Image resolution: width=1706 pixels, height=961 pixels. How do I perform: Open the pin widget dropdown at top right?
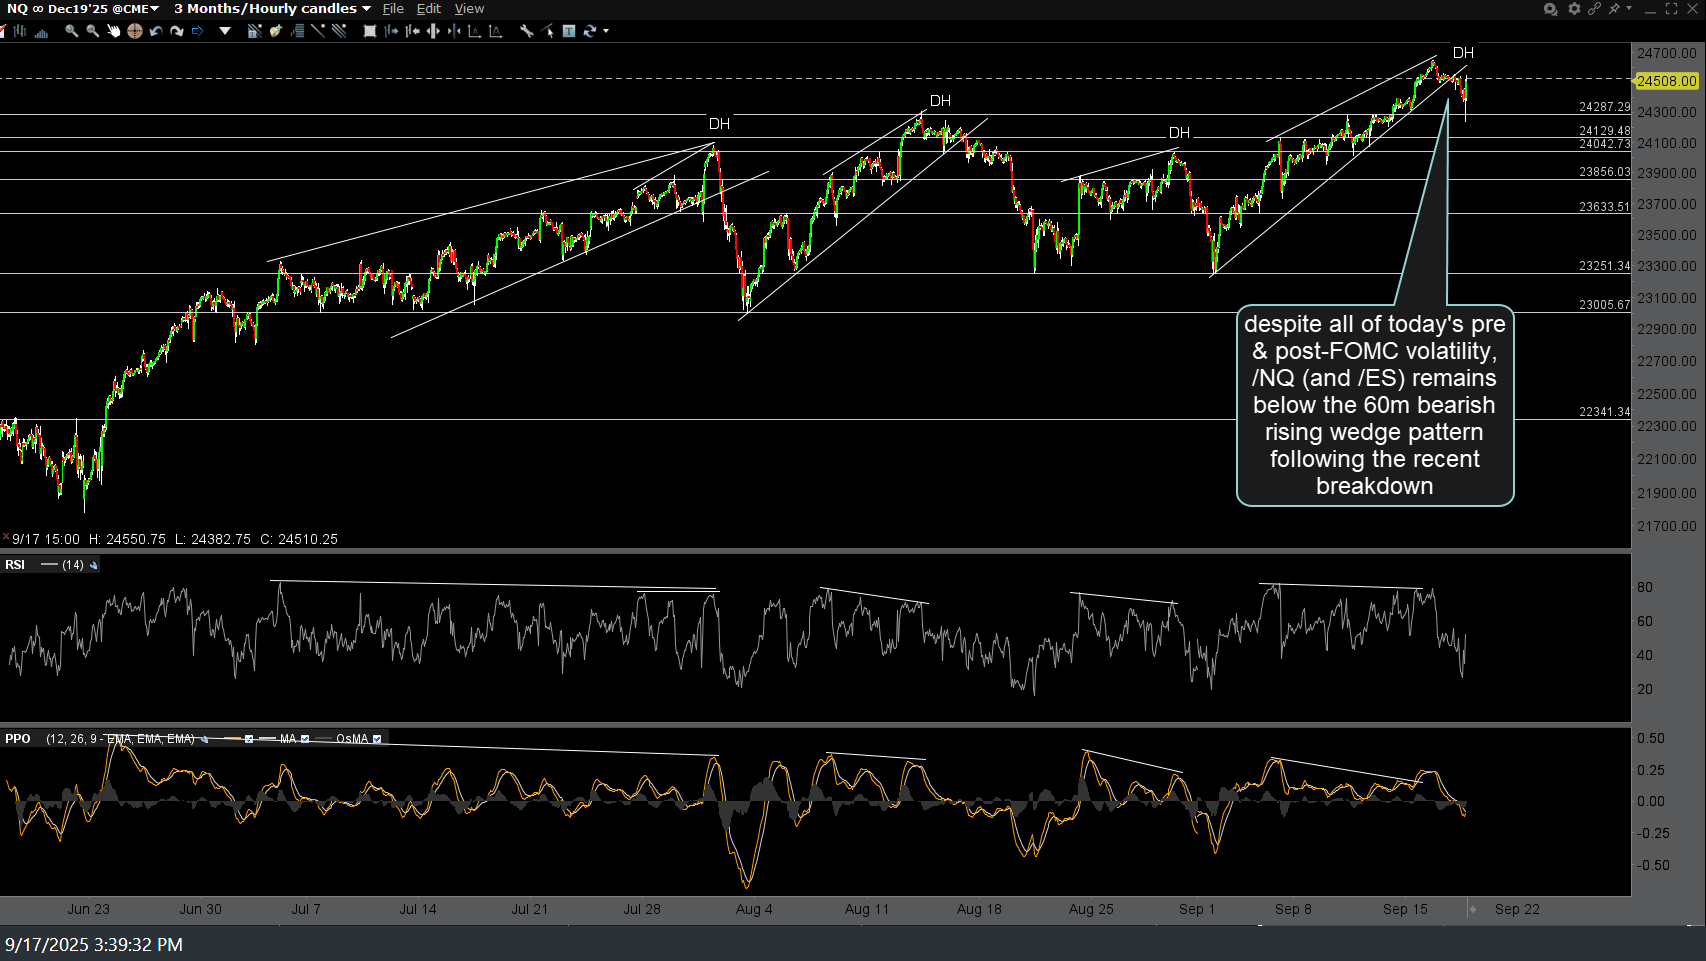point(1629,8)
